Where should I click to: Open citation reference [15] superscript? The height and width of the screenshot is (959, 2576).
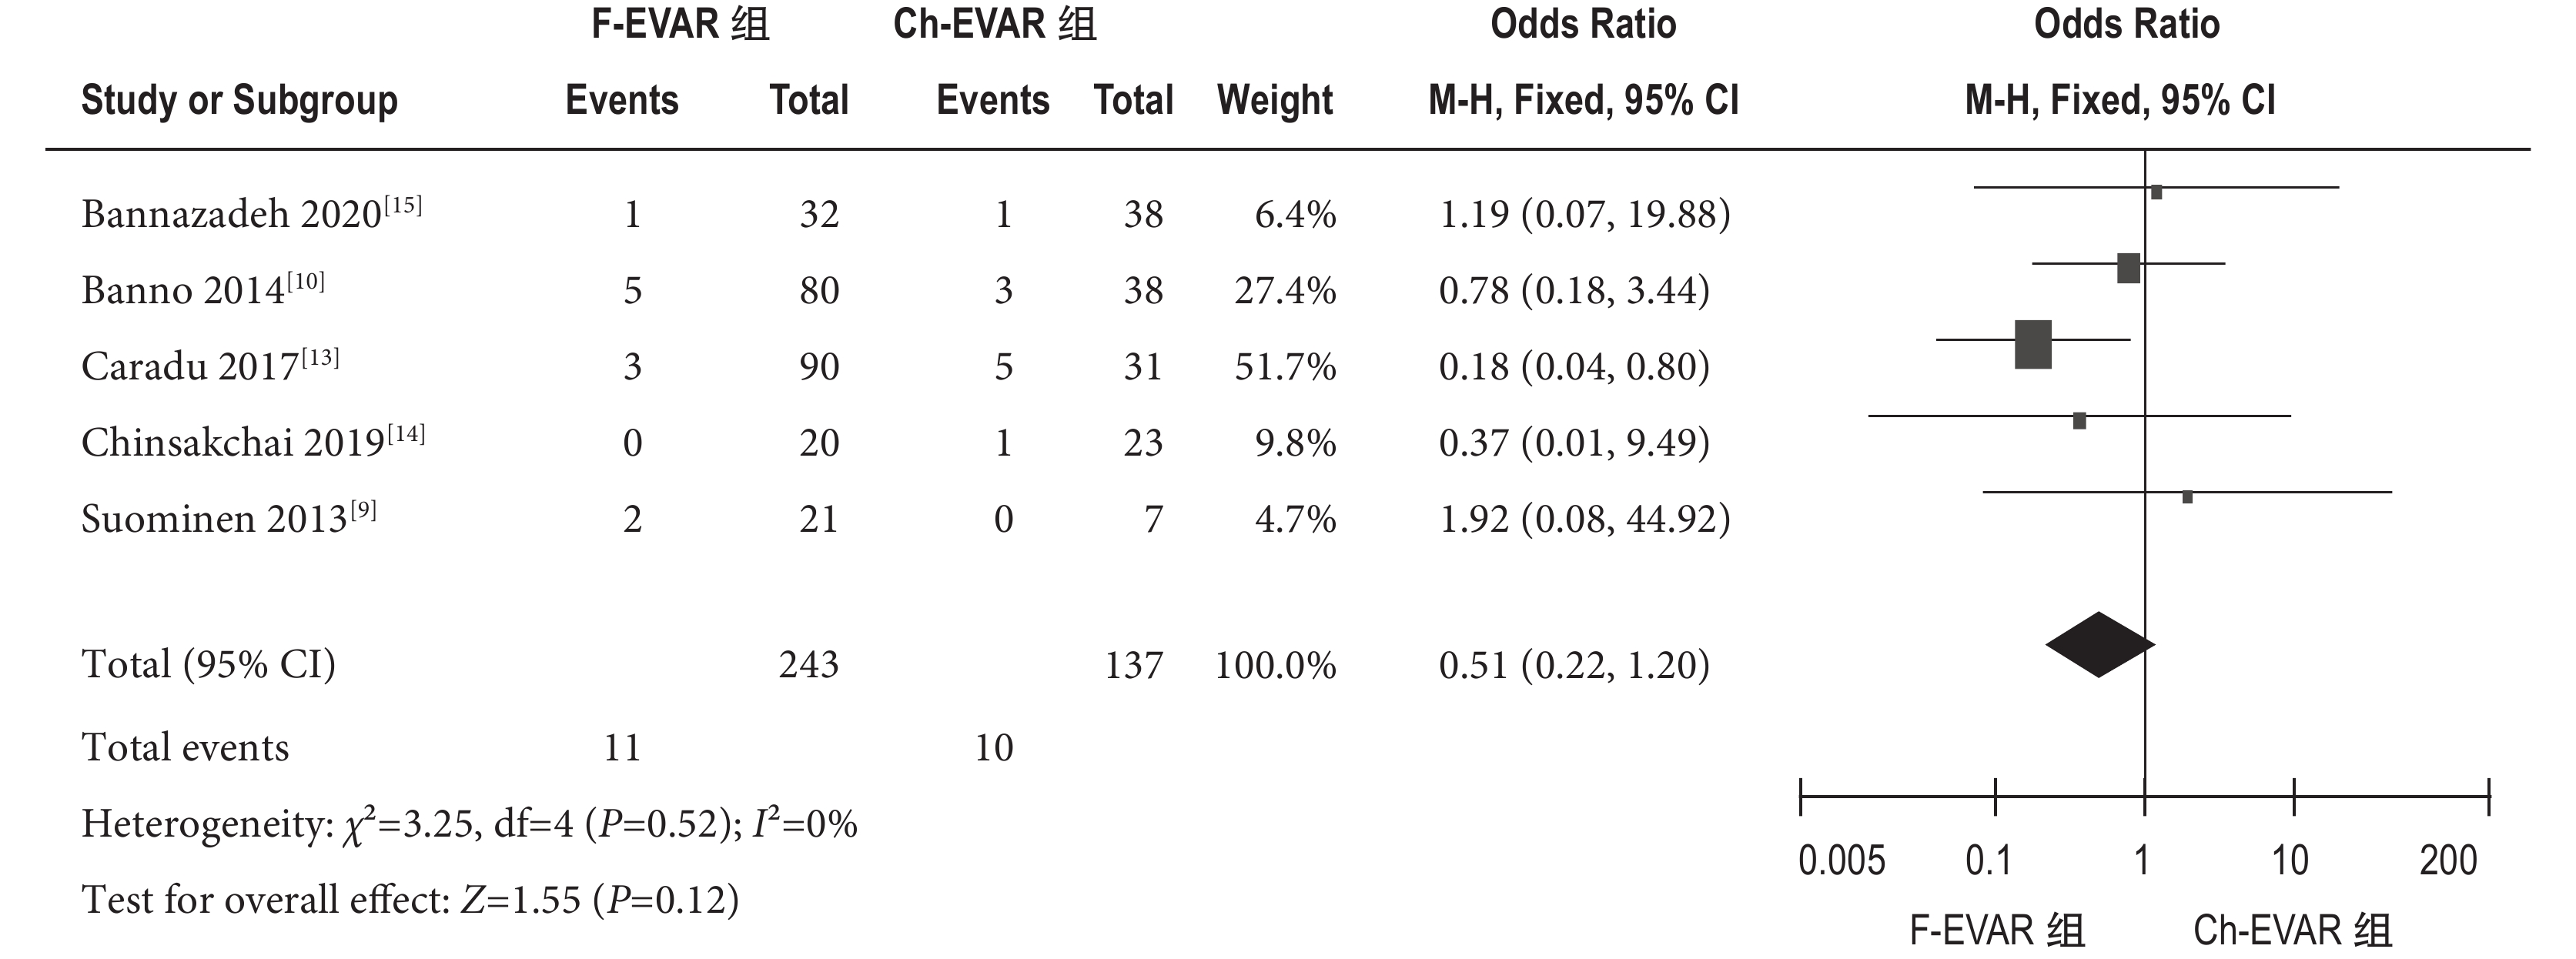403,205
